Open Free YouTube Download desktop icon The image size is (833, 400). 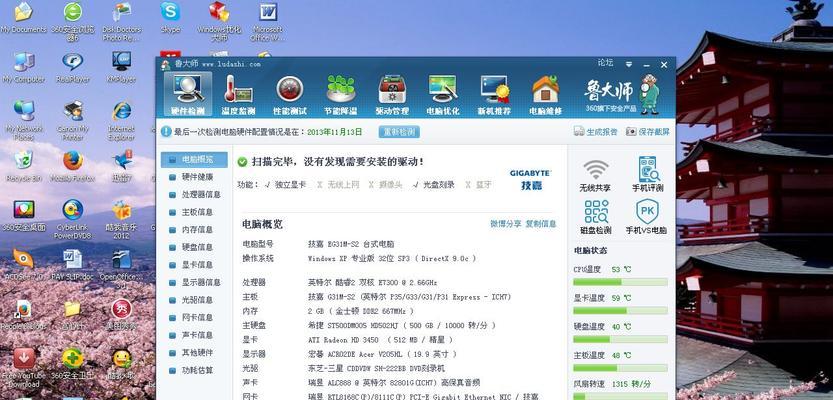24,368
